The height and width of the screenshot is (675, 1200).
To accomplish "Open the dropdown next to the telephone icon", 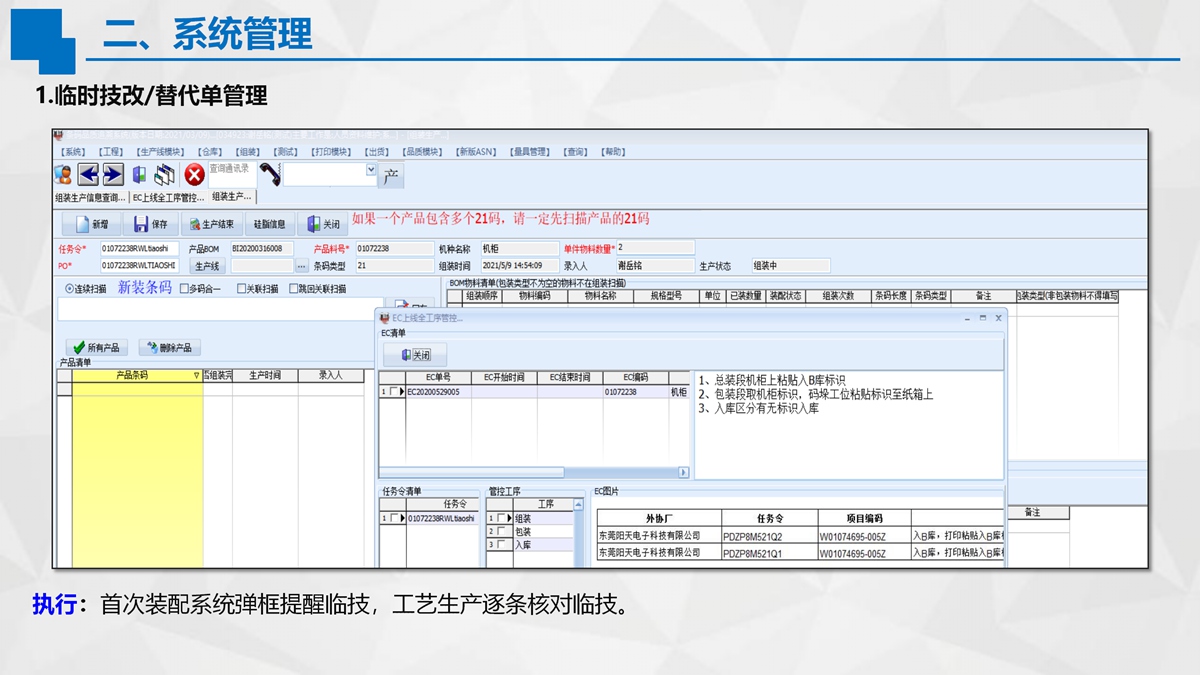I will pos(371,171).
